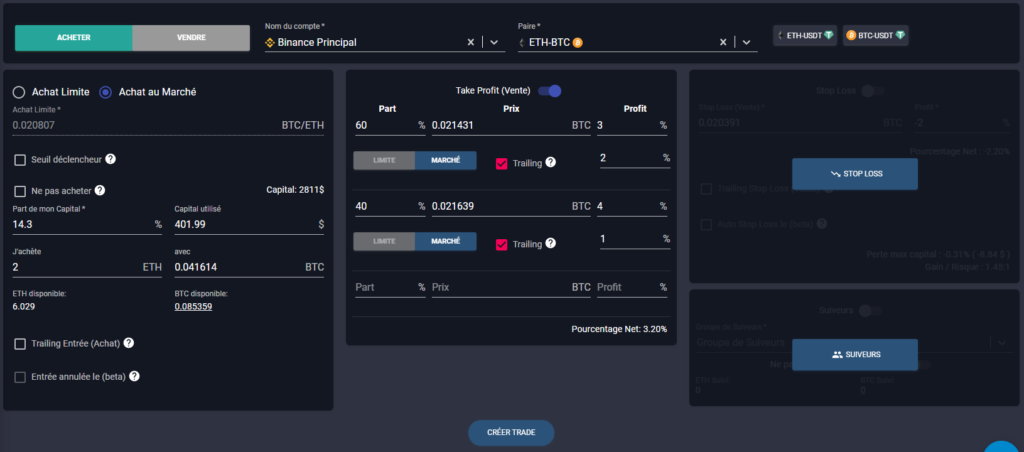Click the Part de mon Capital field
Screen dimensions: 1024x452
pos(87,224)
